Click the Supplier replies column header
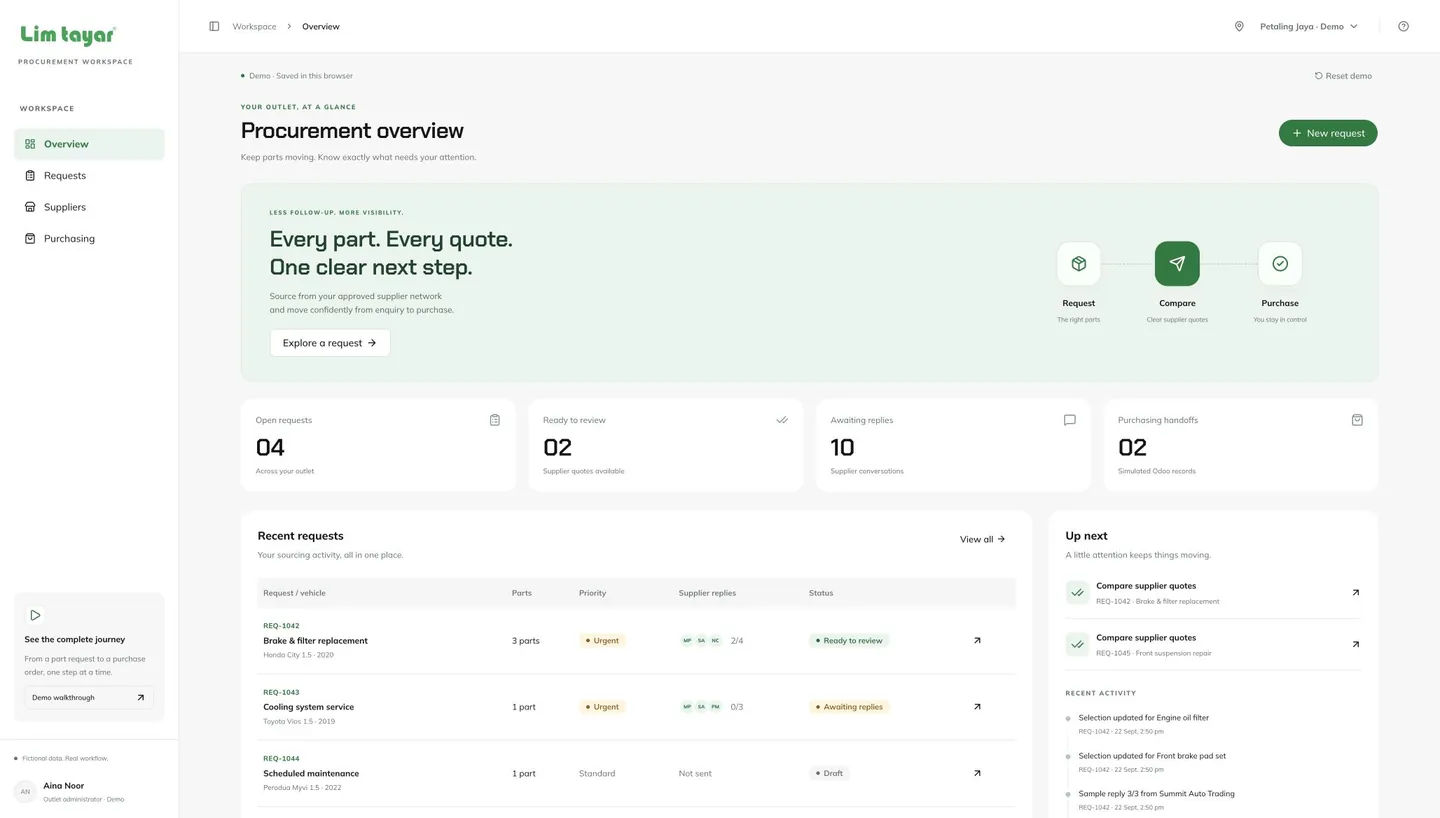Image resolution: width=1440 pixels, height=818 pixels. click(x=707, y=593)
